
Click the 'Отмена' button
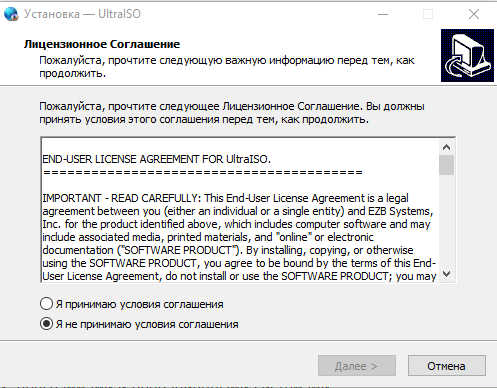447,366
